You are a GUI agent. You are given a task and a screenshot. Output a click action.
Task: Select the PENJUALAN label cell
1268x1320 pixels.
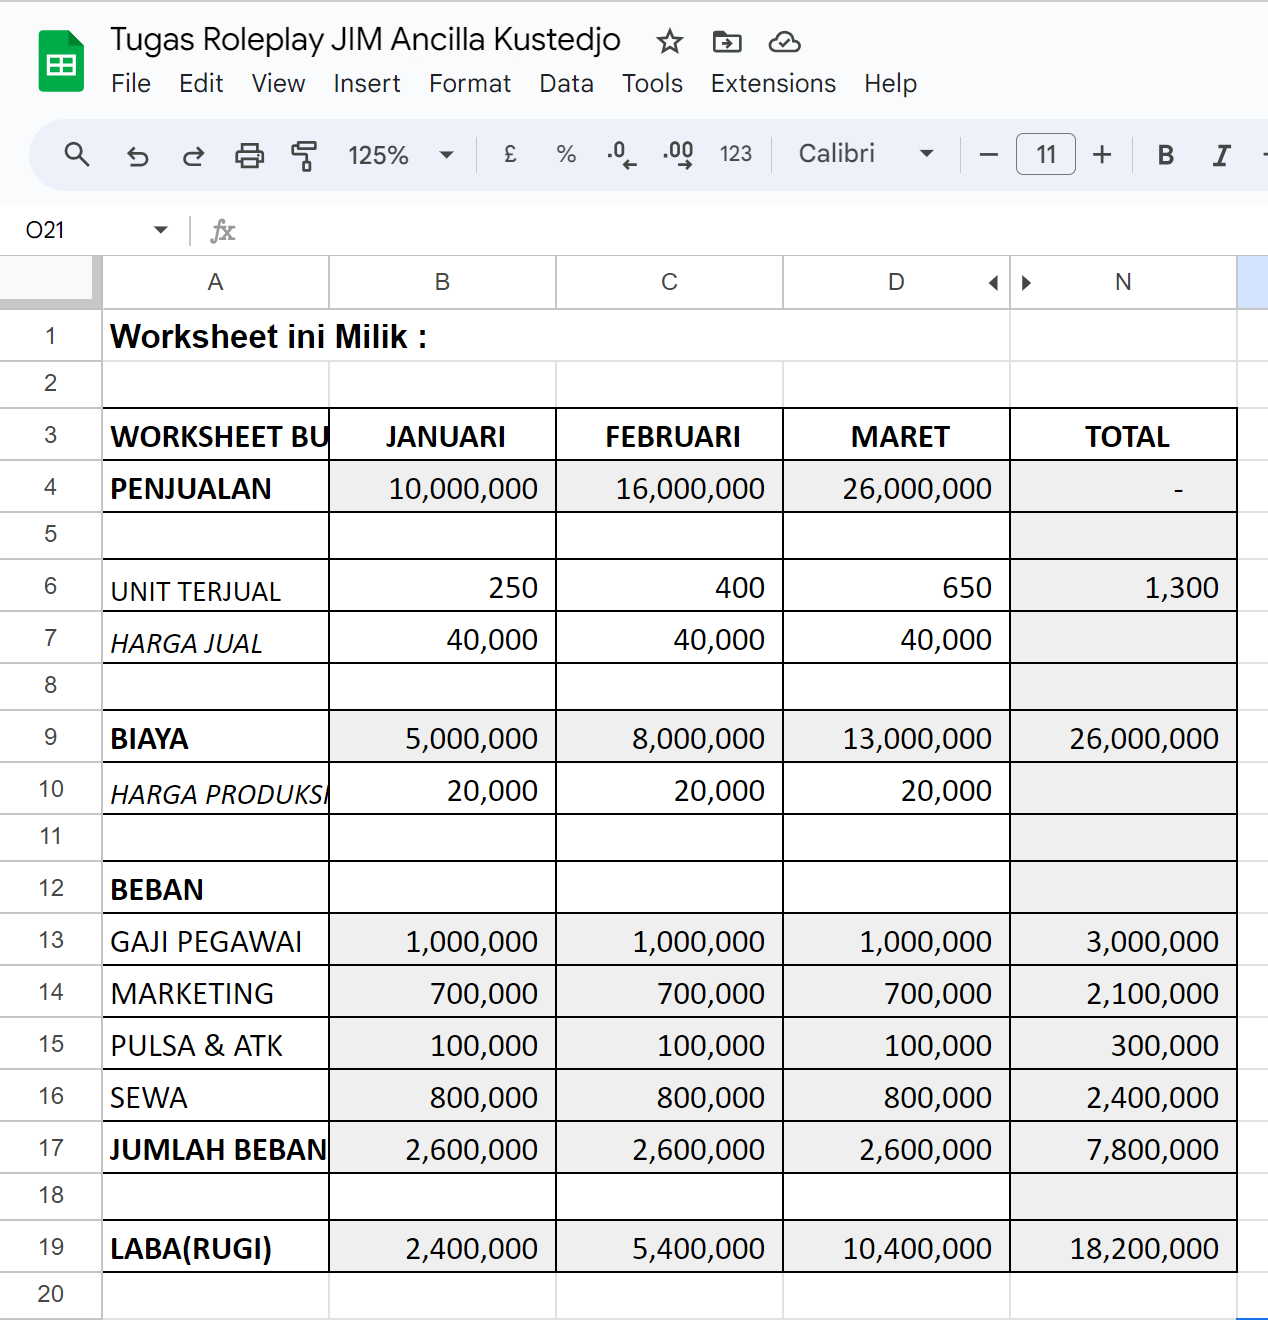216,487
